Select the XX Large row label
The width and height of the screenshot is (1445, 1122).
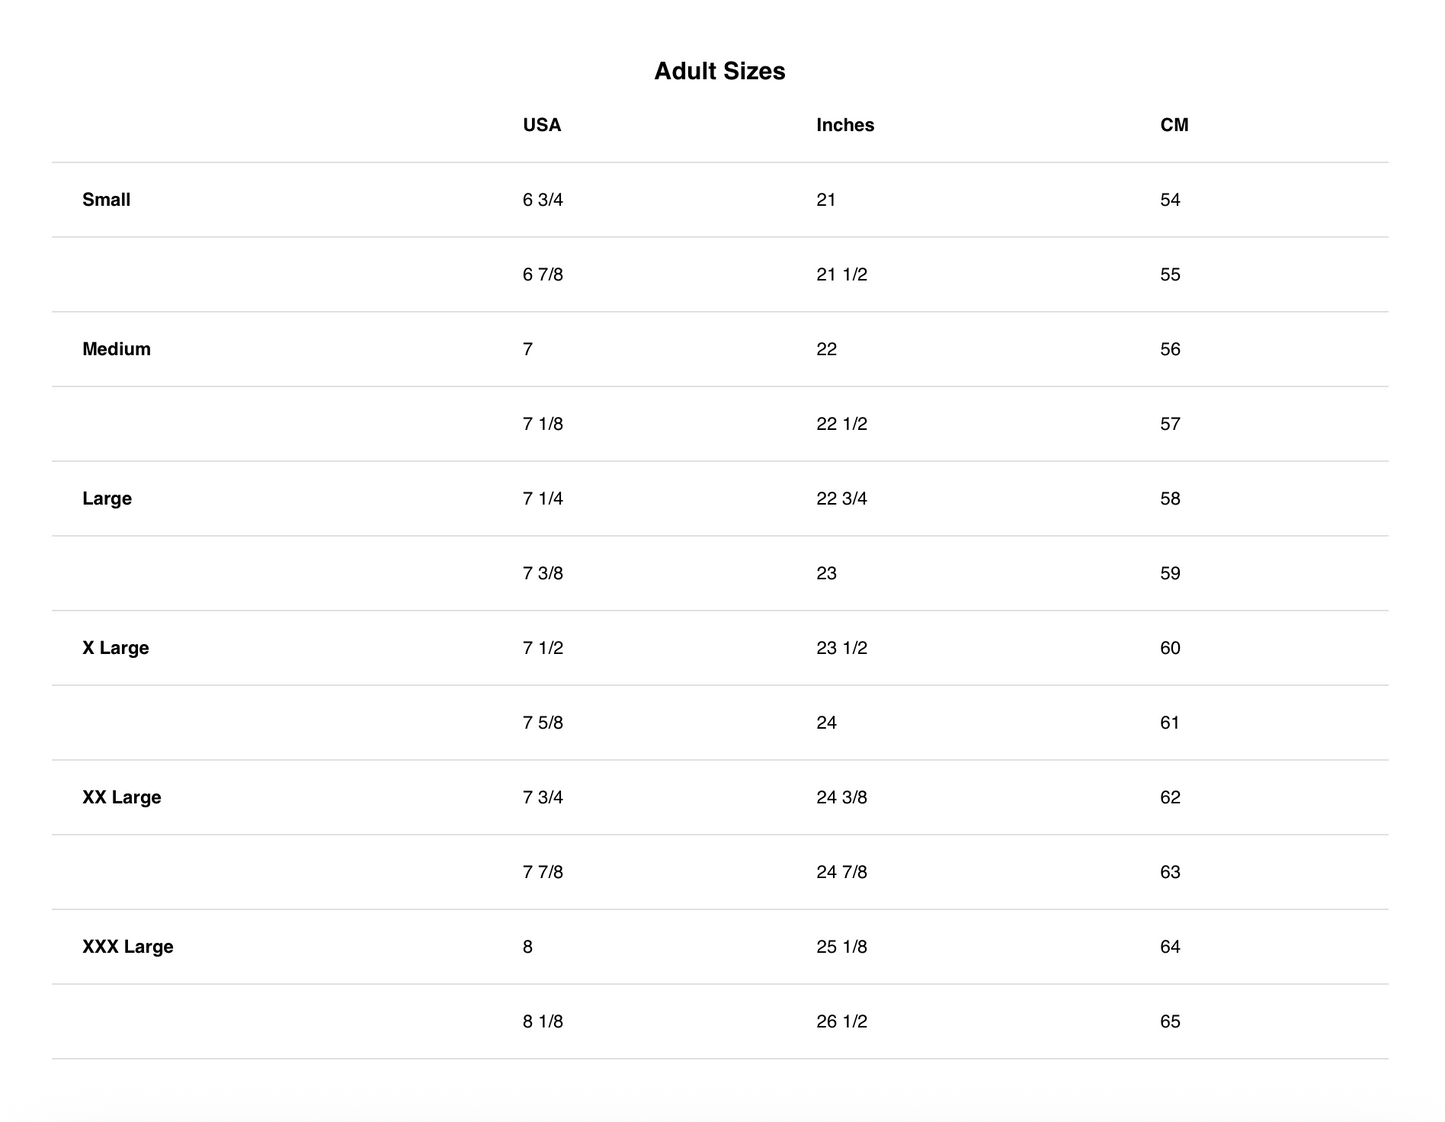coord(121,797)
